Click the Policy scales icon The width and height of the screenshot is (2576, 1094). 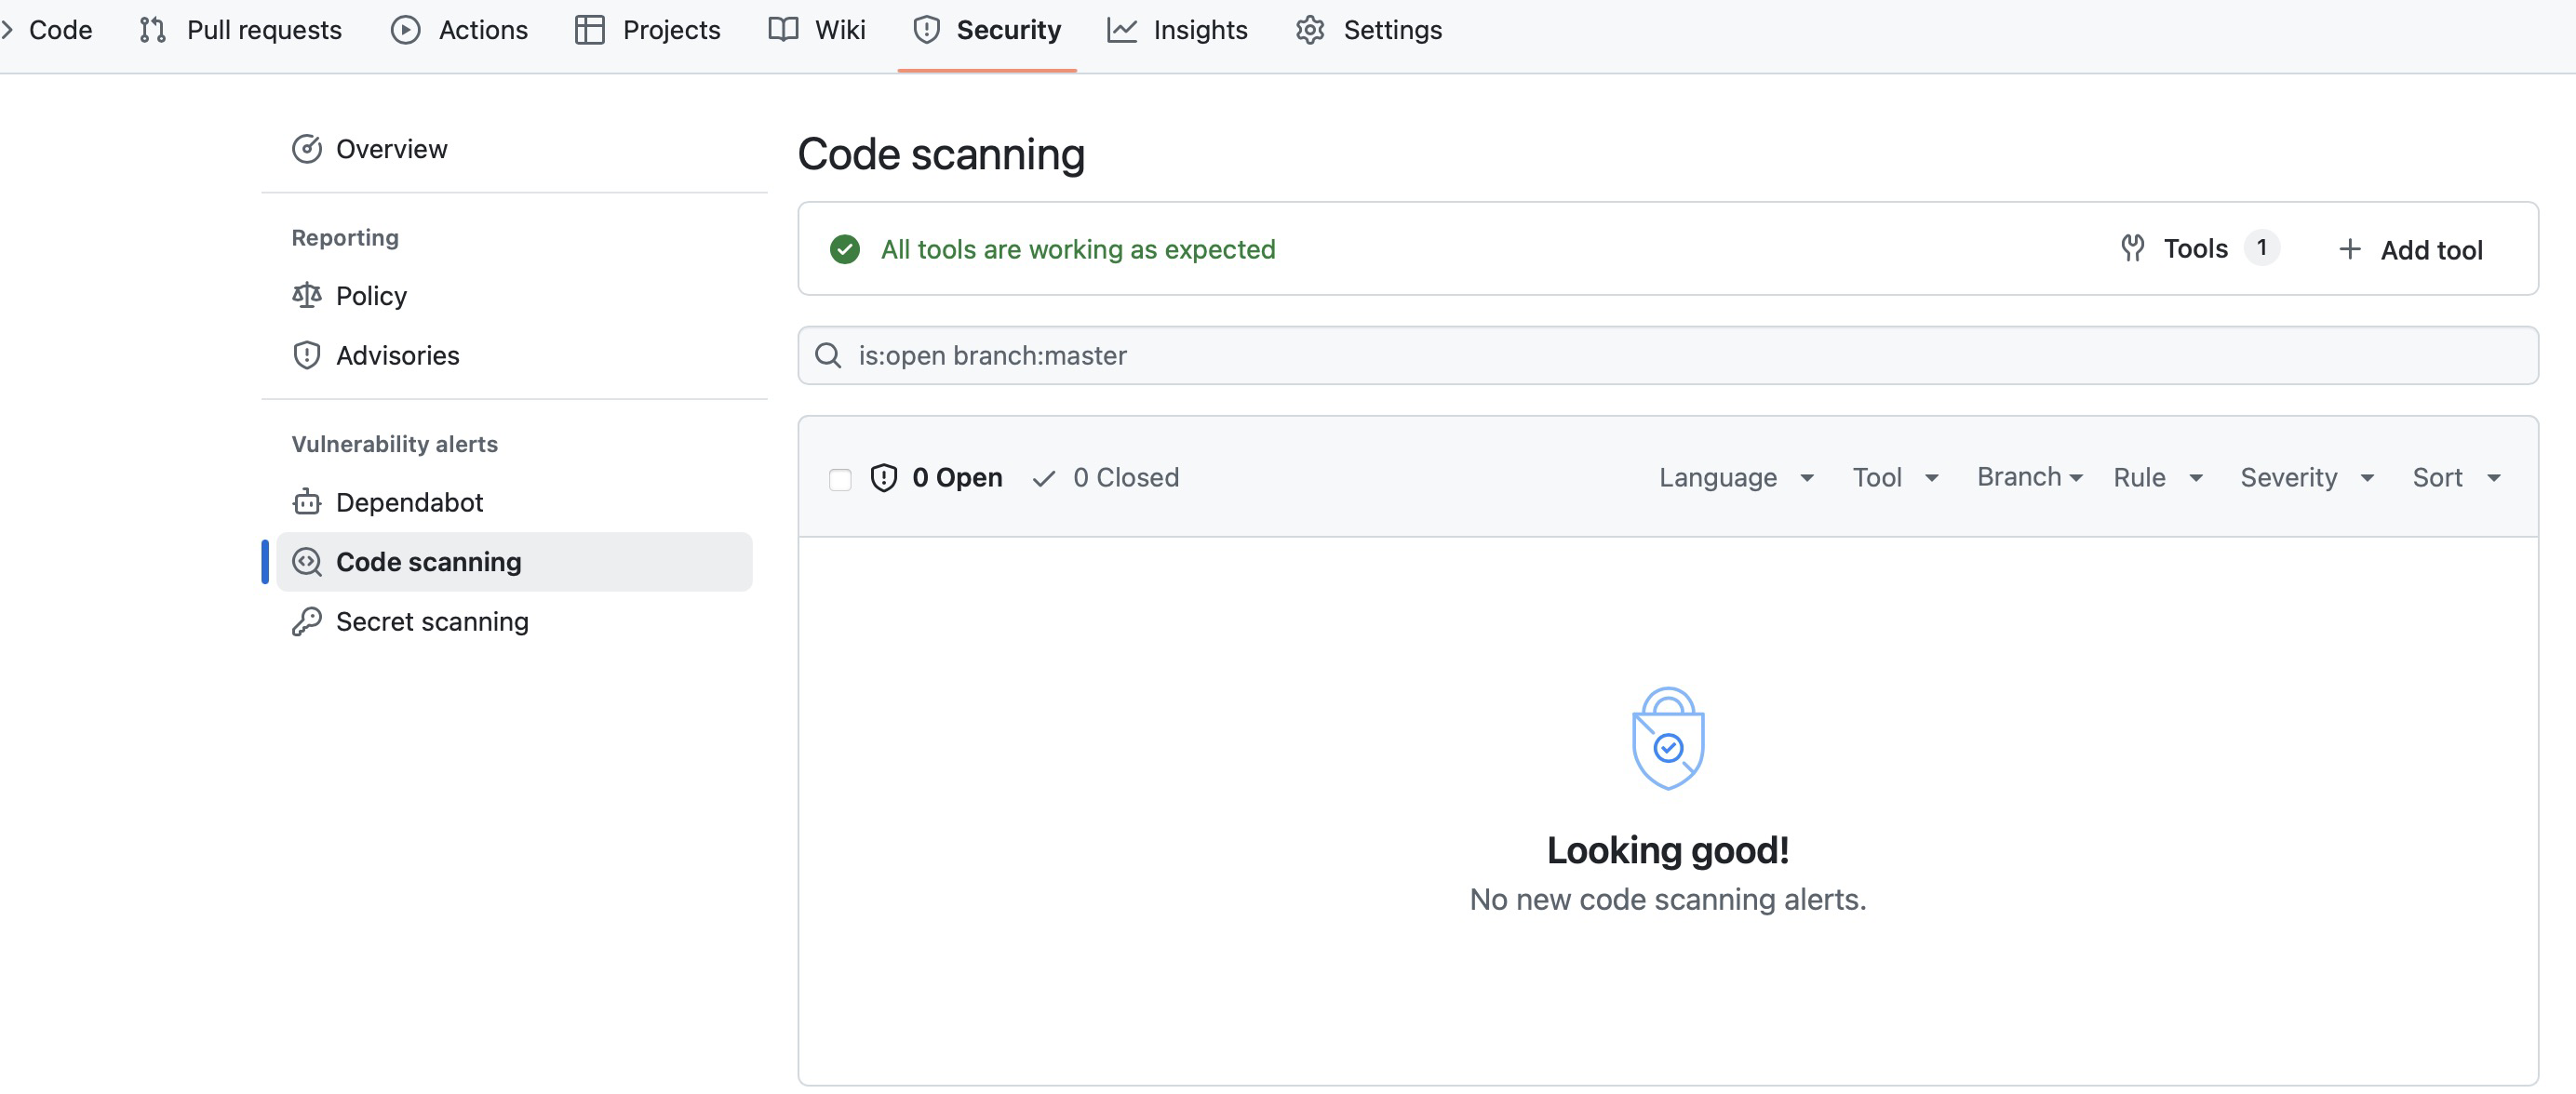point(307,296)
